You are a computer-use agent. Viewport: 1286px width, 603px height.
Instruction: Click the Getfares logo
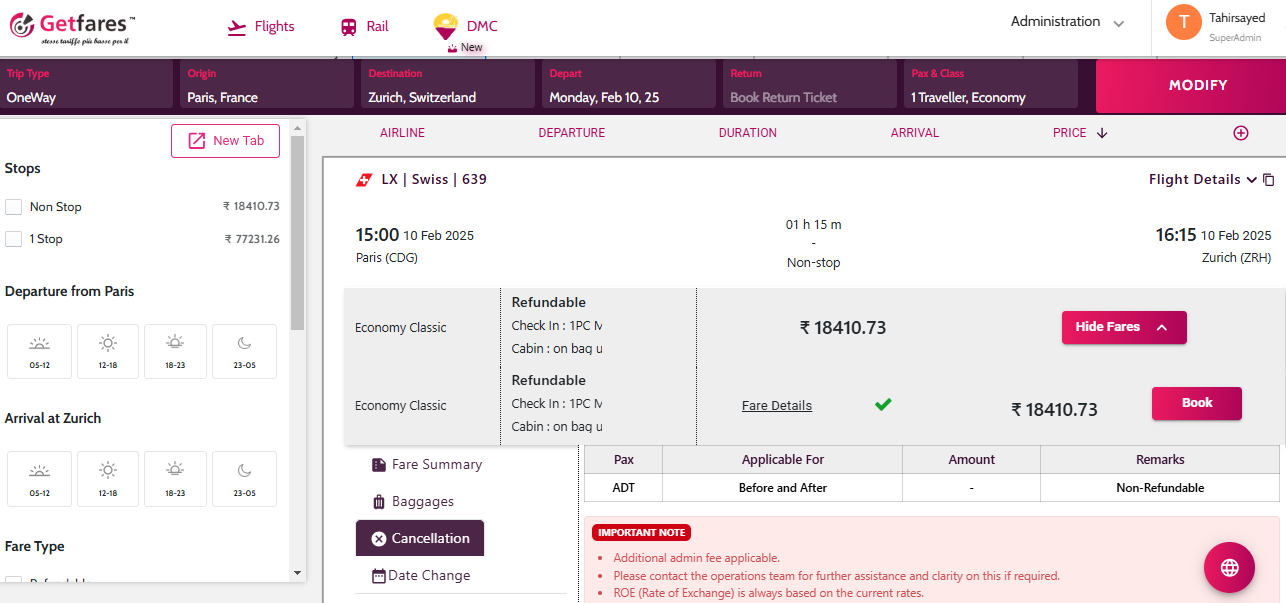(x=72, y=28)
